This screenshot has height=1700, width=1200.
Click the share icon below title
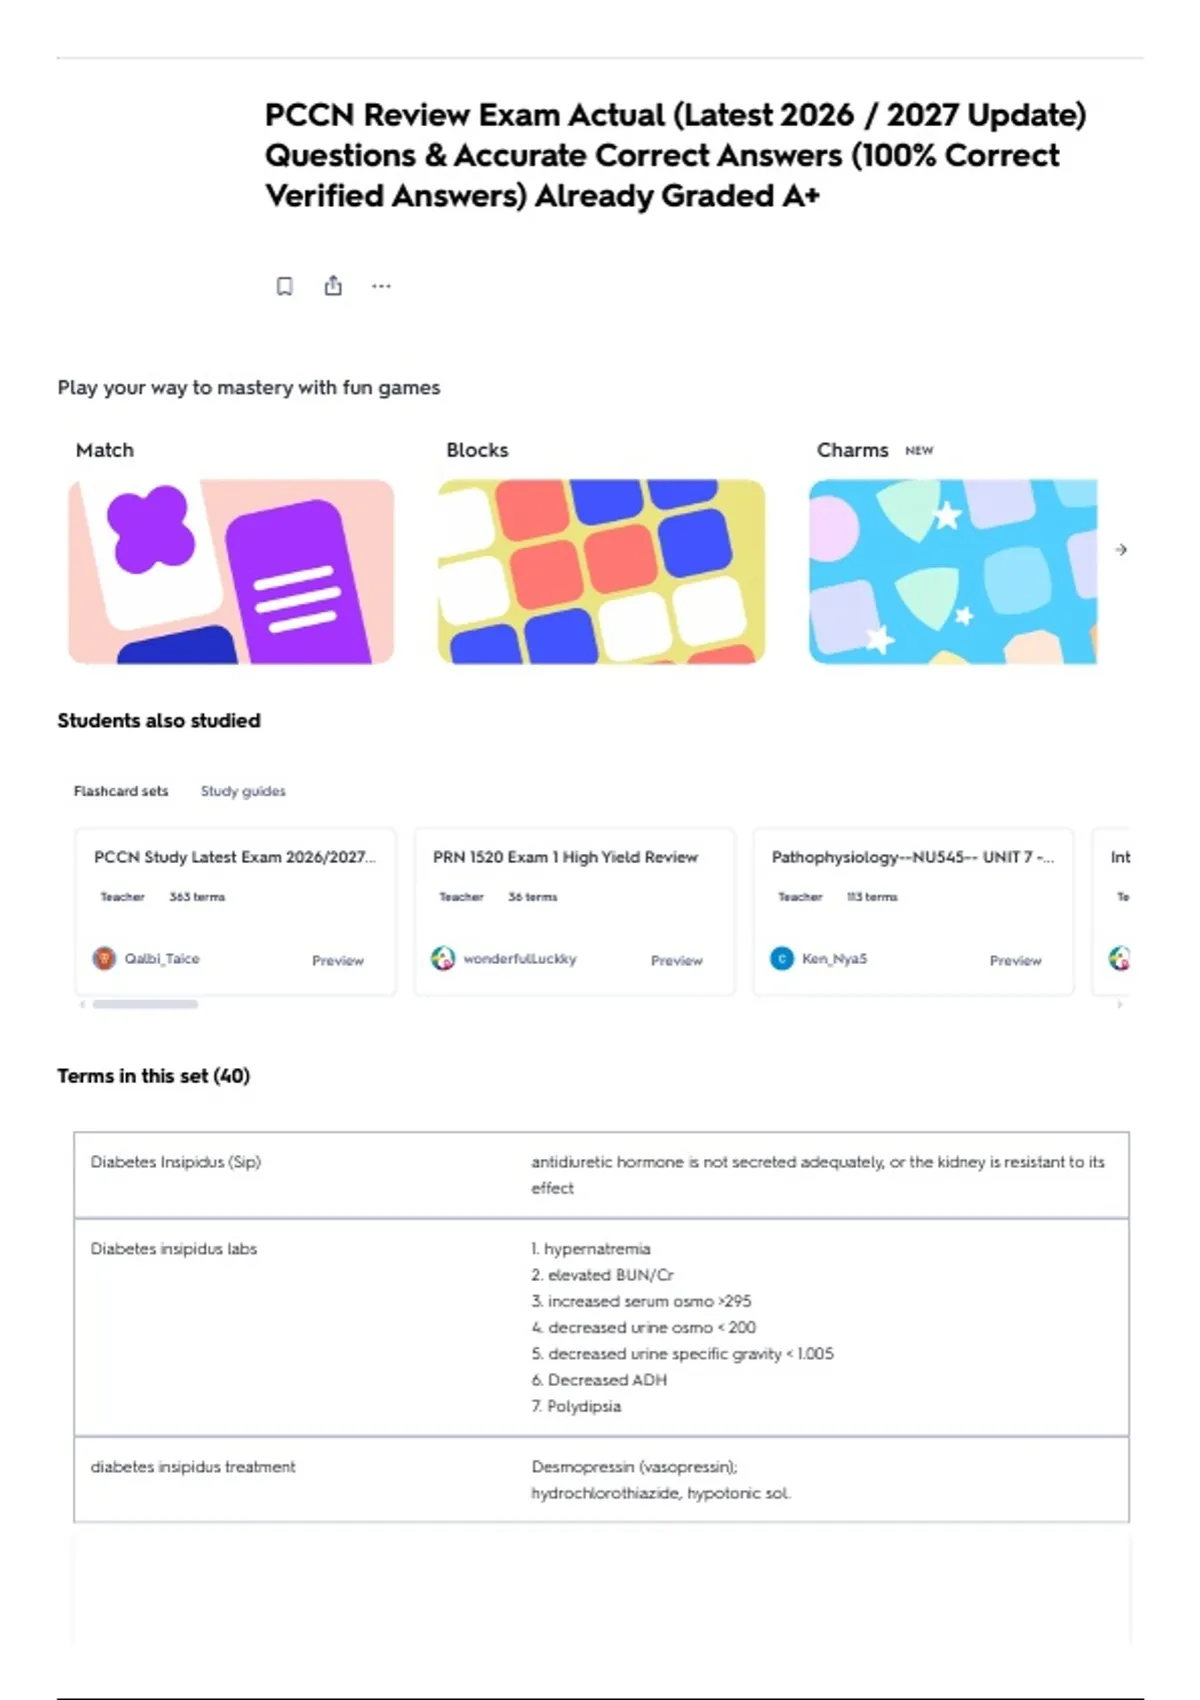[x=333, y=286]
